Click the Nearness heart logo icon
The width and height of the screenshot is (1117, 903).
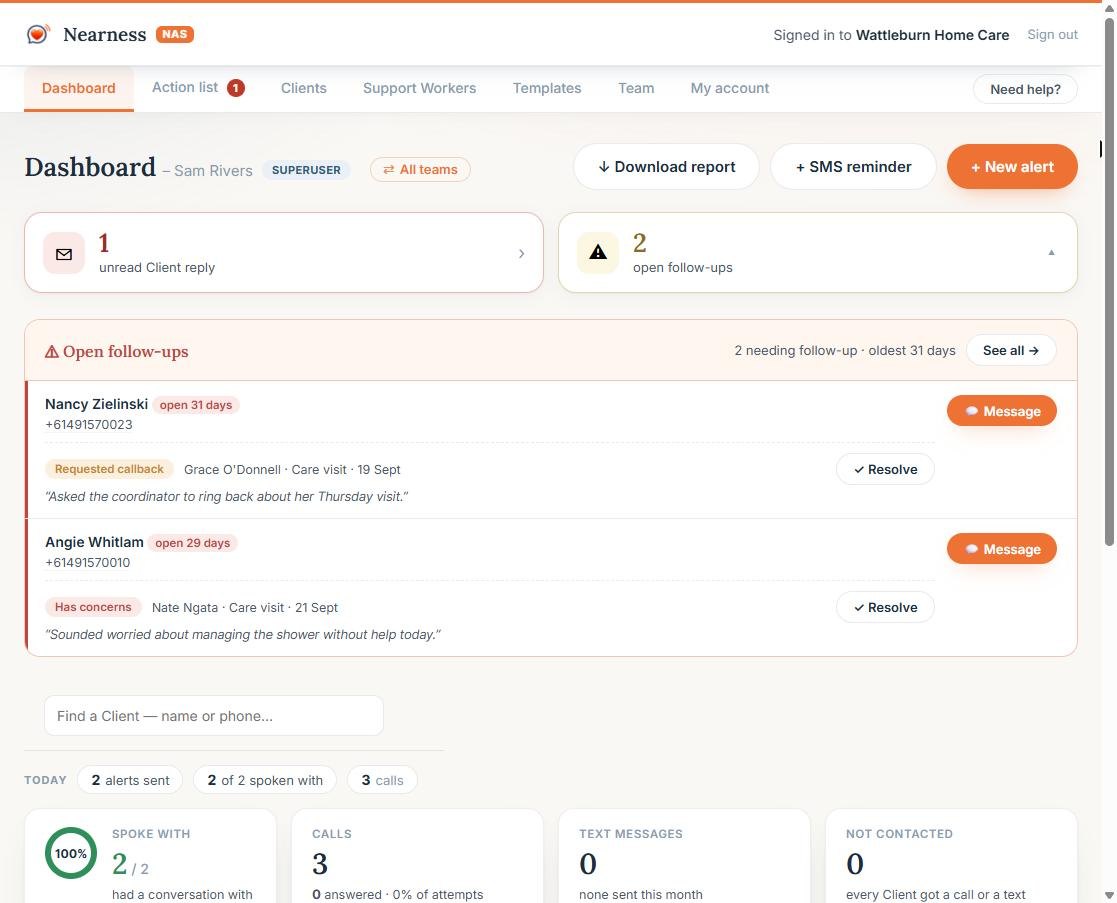[38, 34]
